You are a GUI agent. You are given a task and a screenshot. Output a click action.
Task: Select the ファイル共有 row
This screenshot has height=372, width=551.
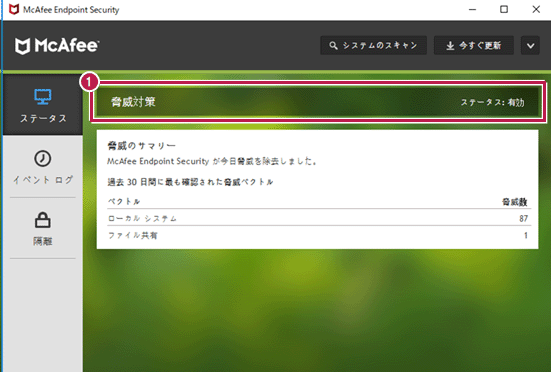tap(319, 235)
